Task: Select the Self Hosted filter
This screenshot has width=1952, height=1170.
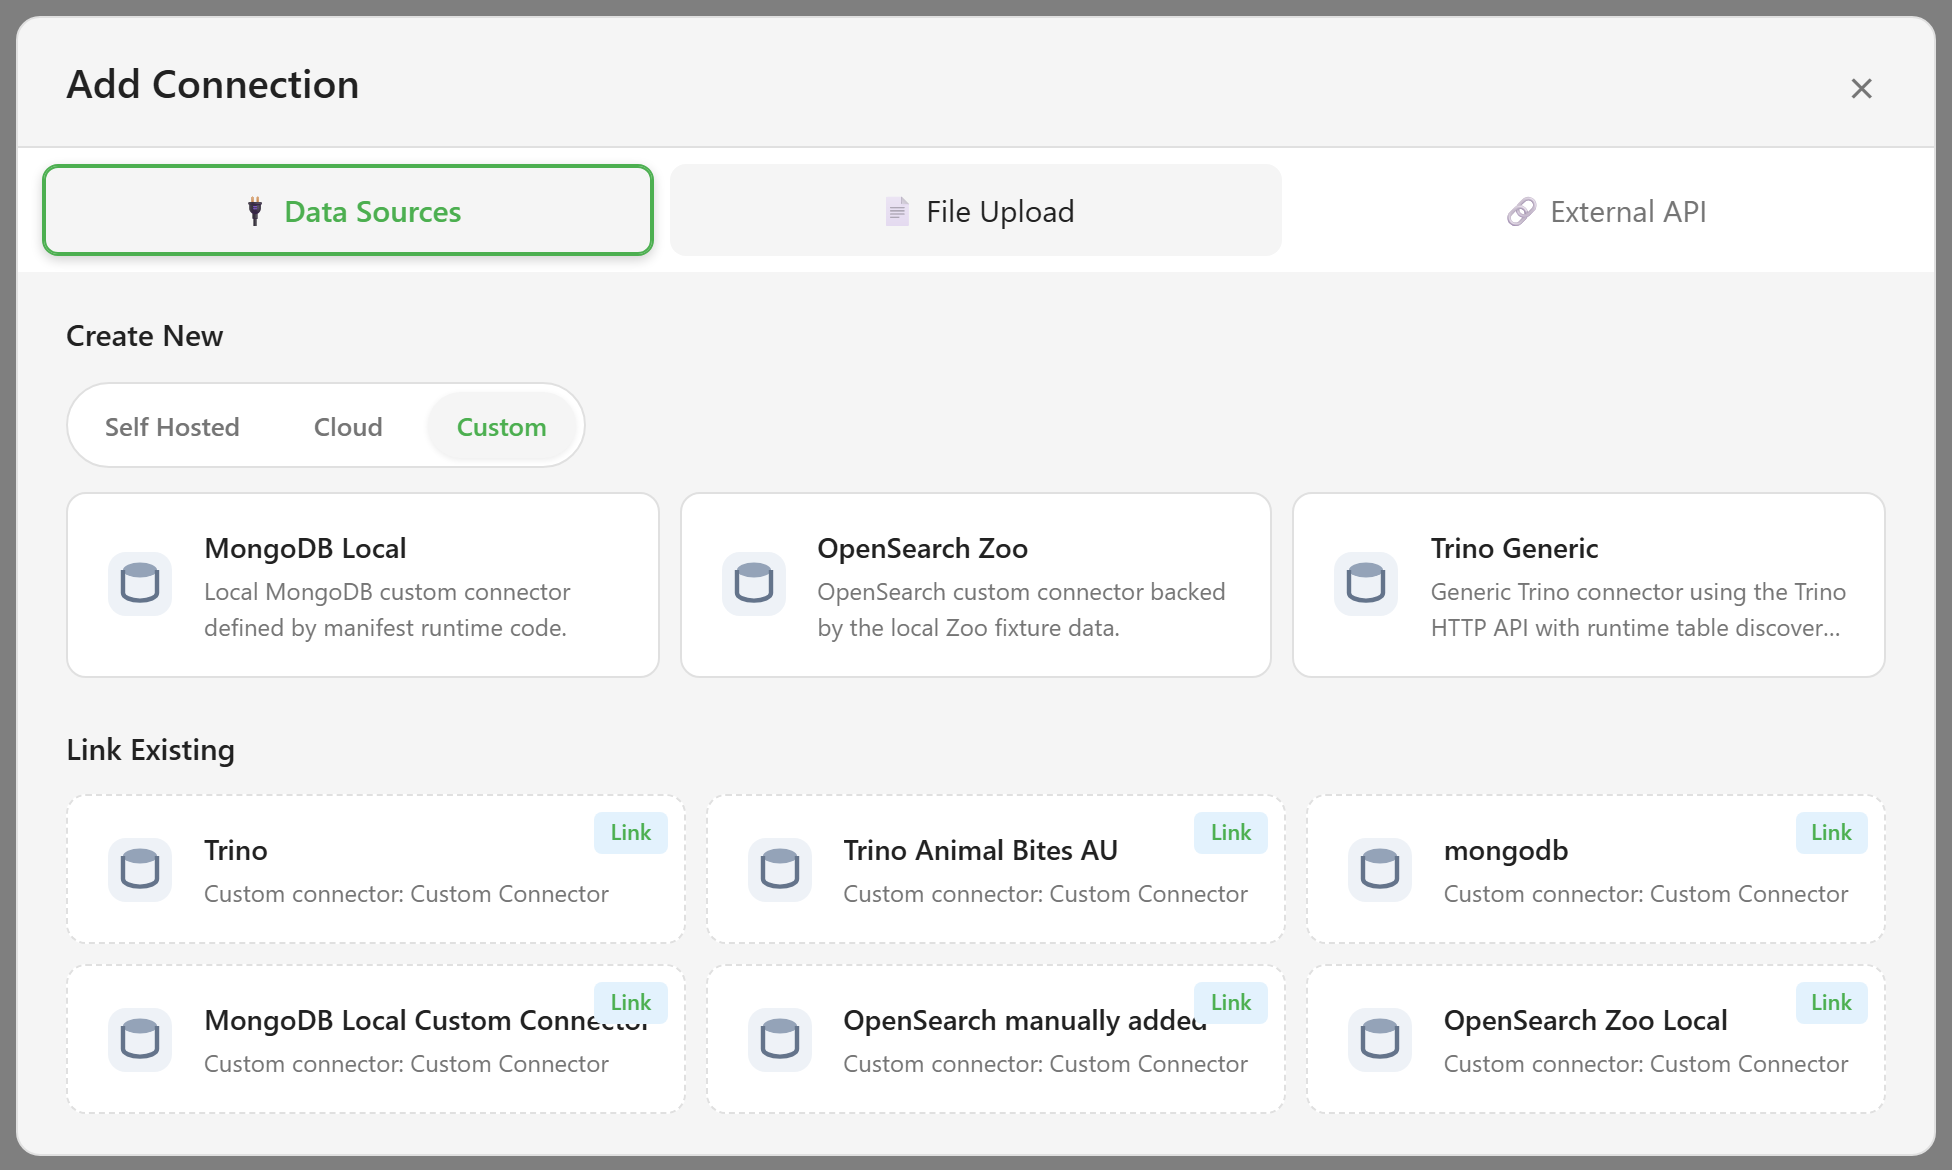Action: click(x=172, y=427)
